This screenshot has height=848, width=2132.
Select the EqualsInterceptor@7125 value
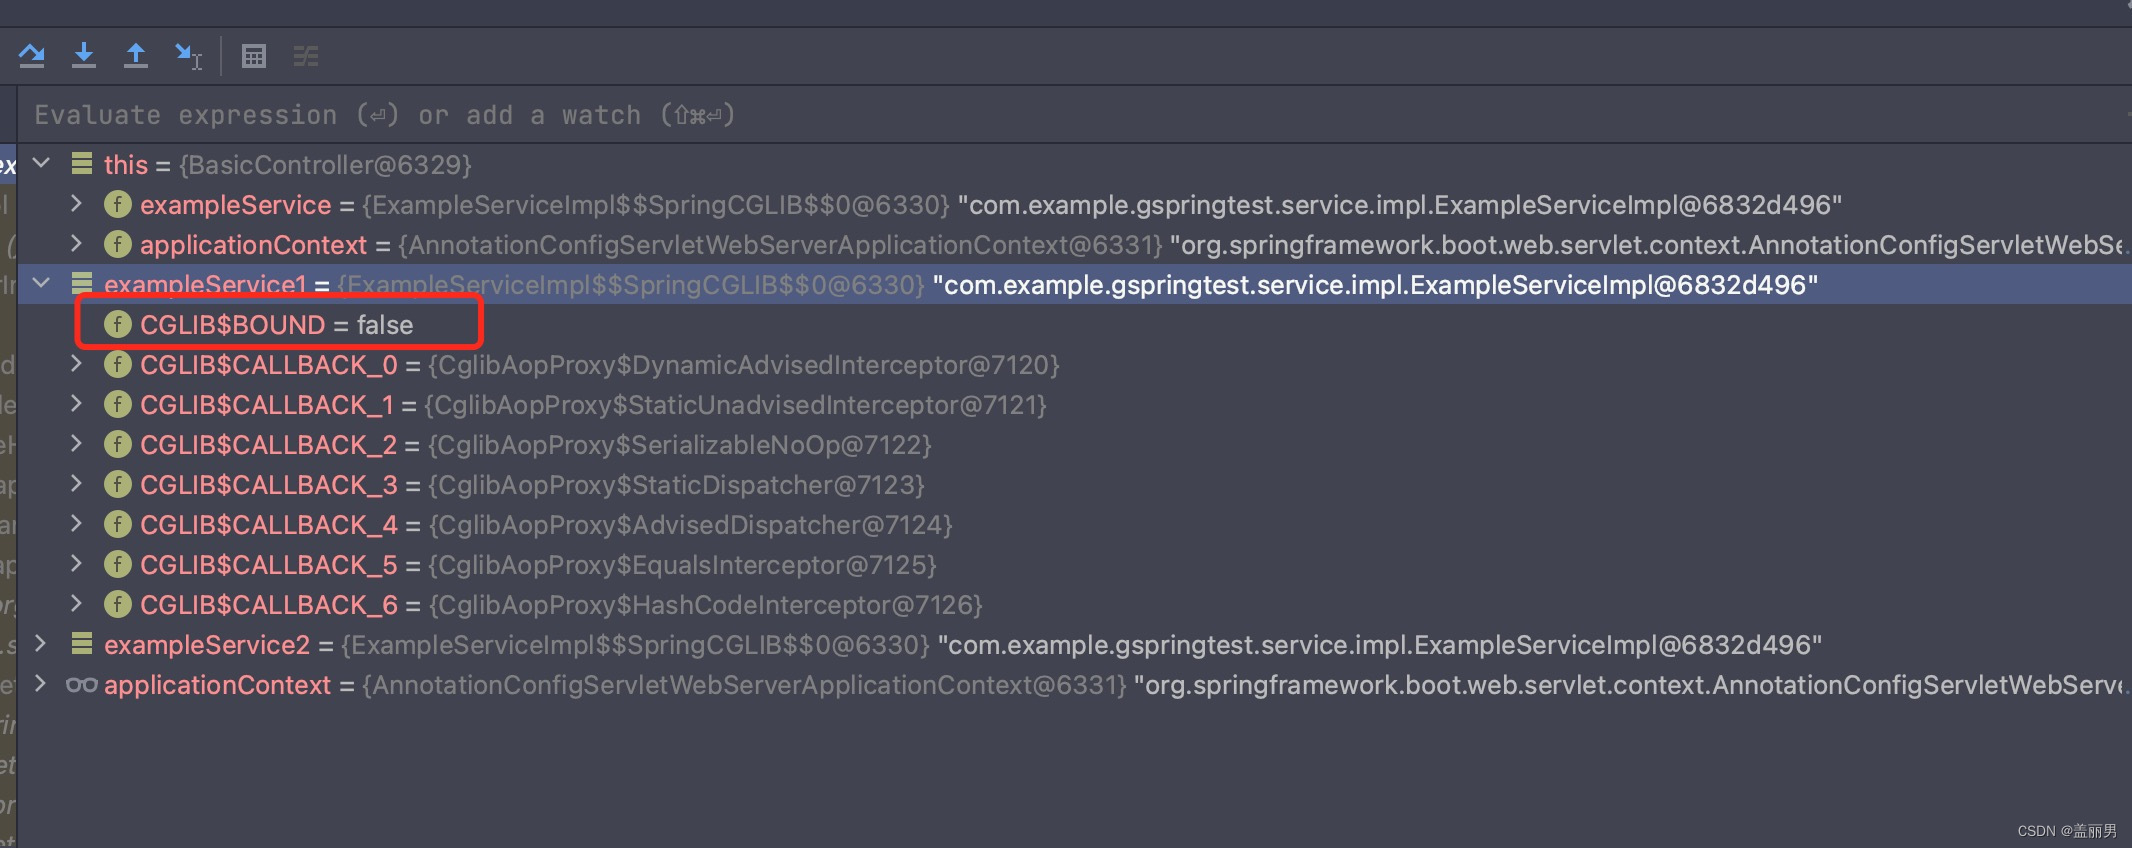[x=683, y=565]
